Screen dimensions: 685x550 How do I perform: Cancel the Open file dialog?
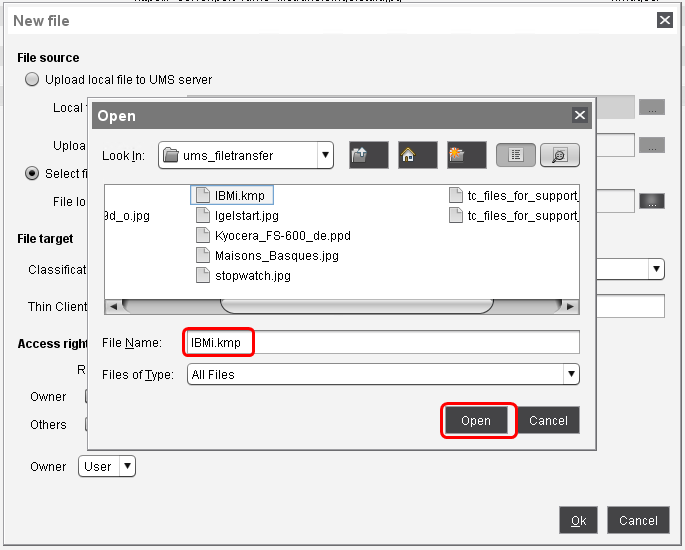click(548, 421)
